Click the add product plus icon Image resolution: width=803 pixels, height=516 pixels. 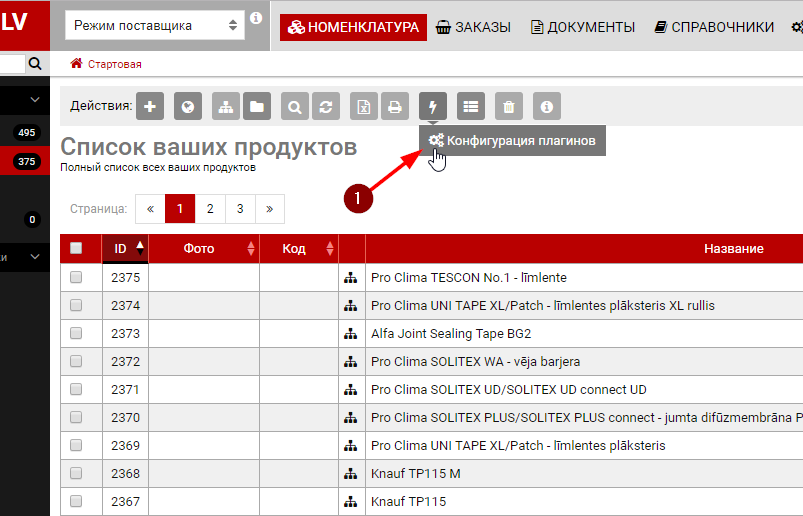[x=149, y=106]
